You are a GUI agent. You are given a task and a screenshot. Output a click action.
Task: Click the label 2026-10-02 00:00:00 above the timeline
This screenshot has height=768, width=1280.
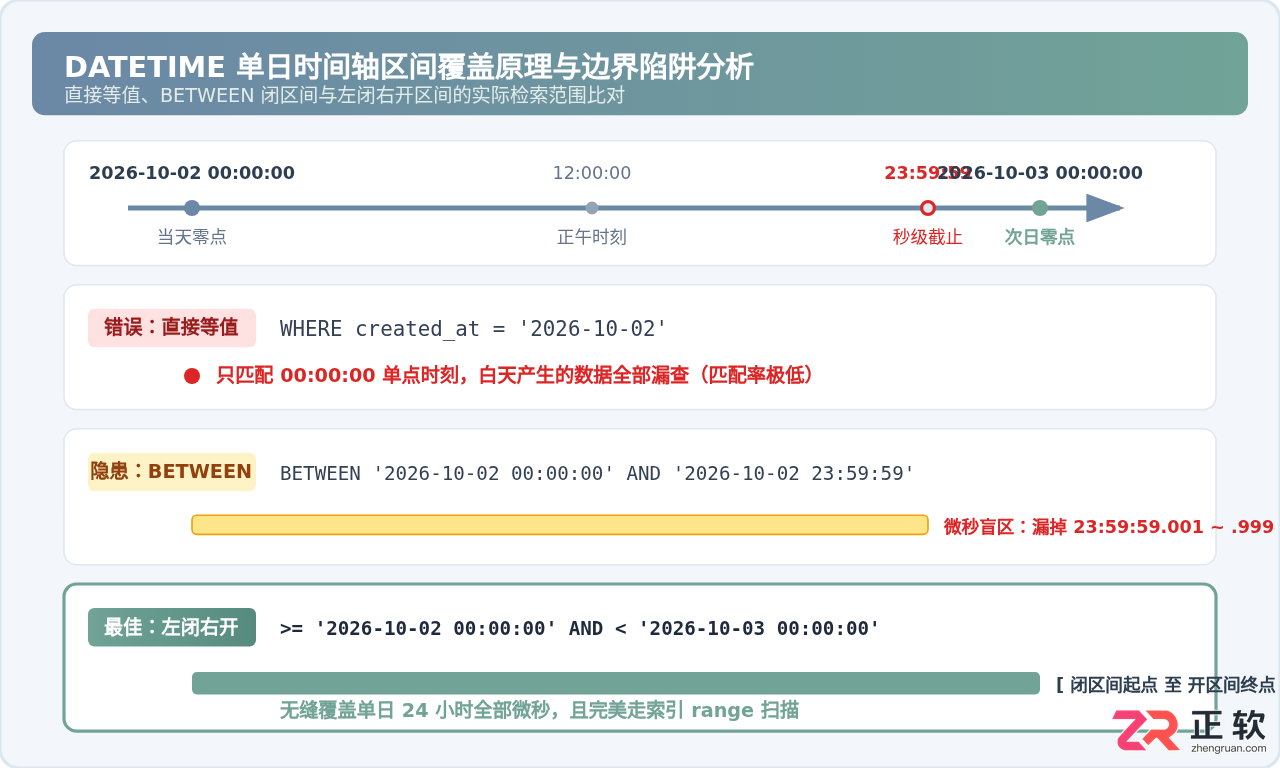(192, 173)
